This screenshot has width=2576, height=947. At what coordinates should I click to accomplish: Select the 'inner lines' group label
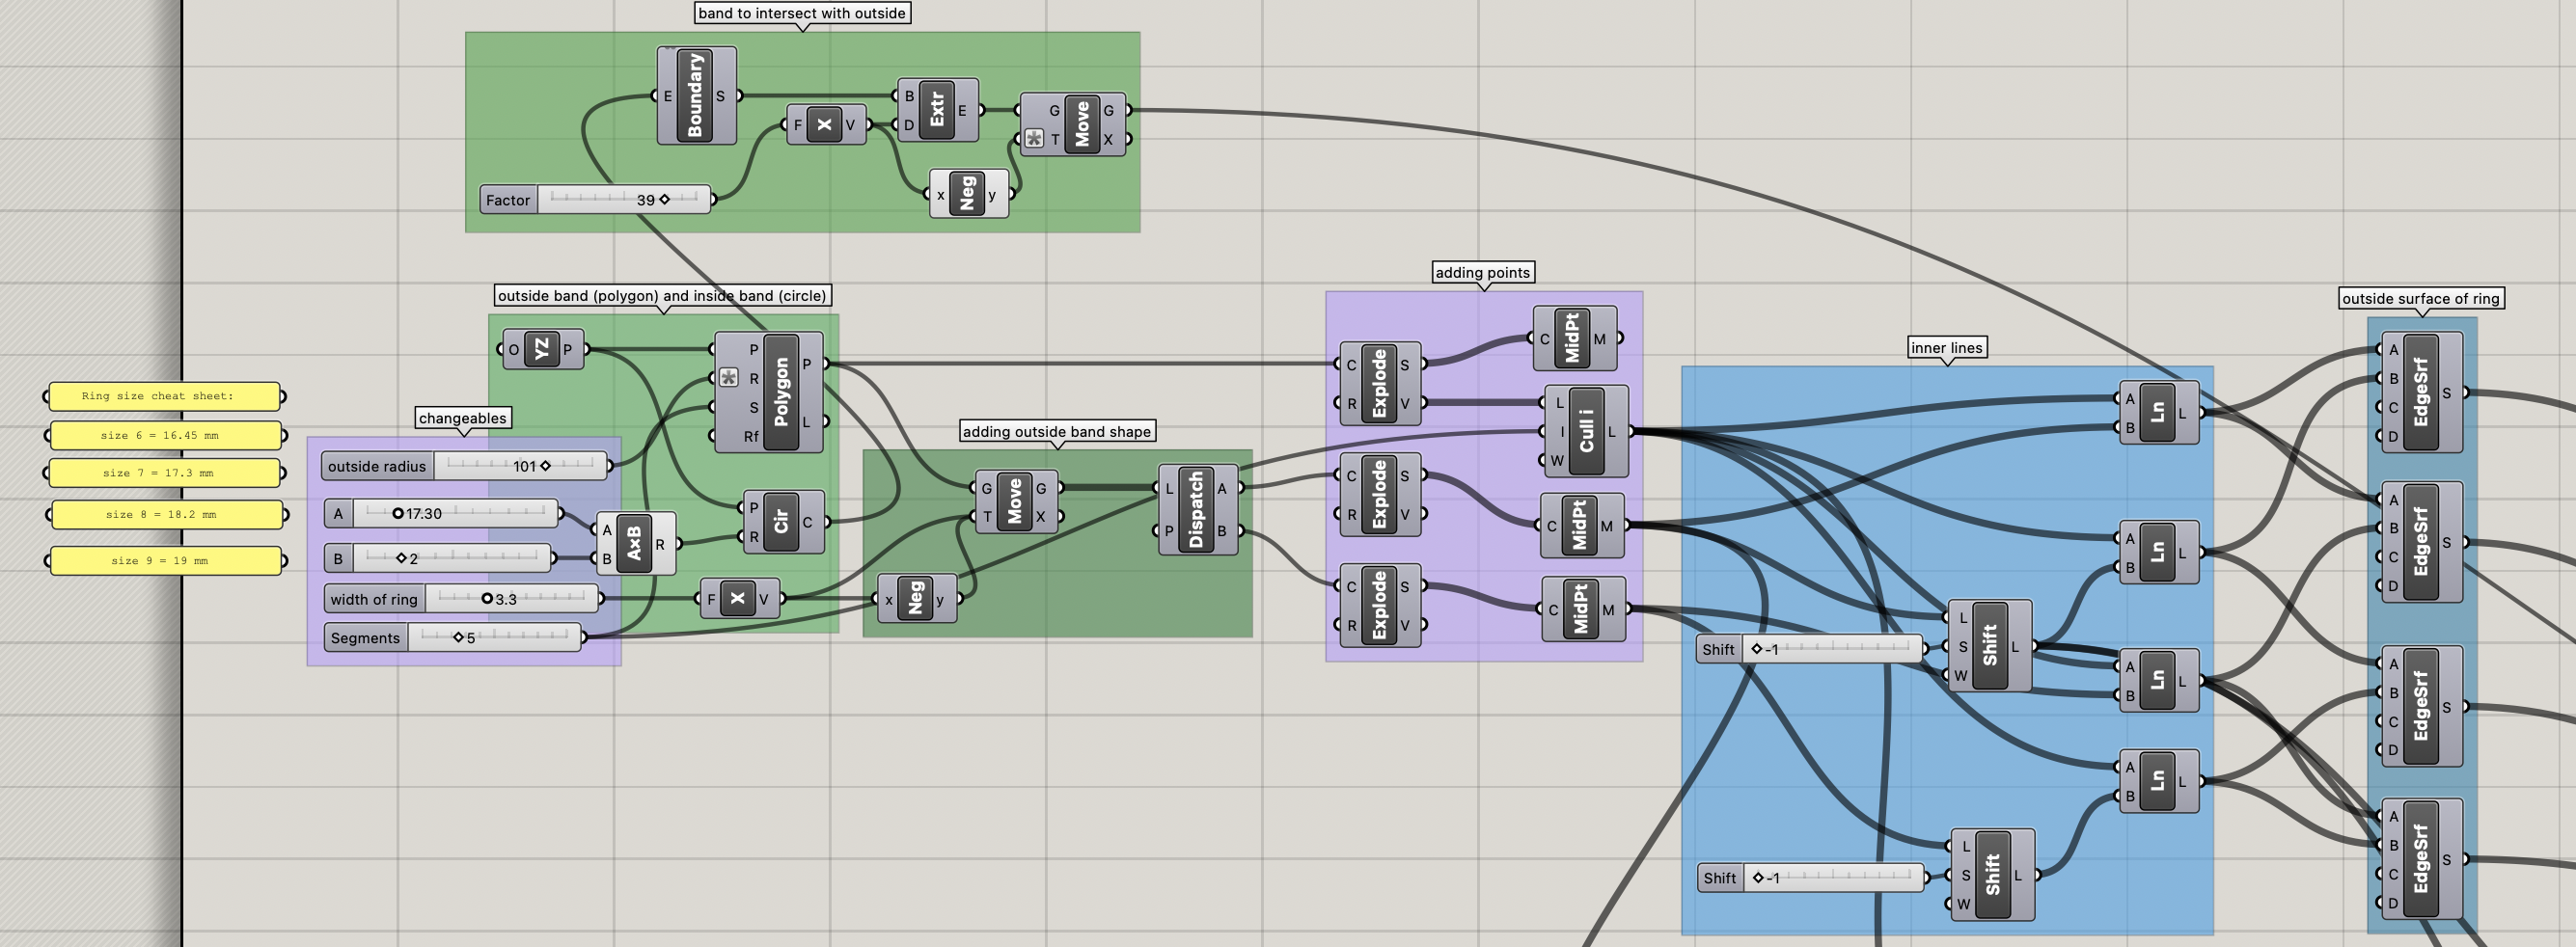pos(1945,348)
